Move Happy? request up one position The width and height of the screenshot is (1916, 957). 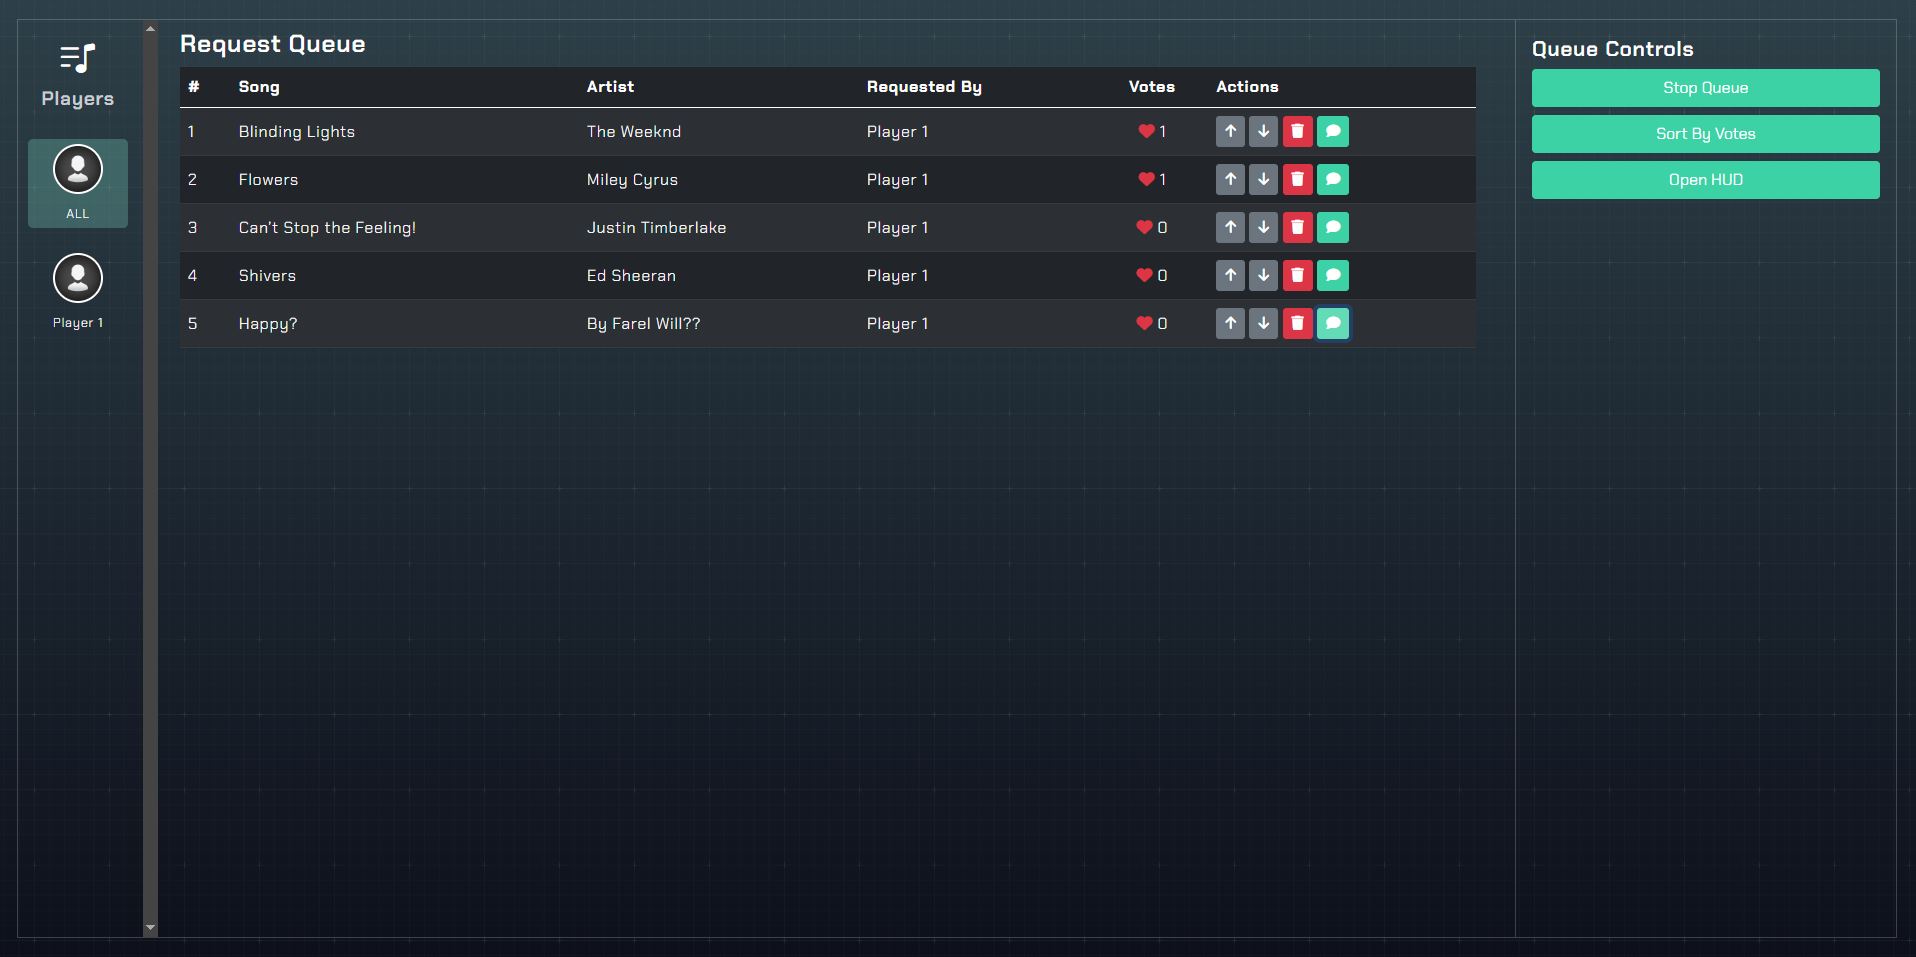1230,324
